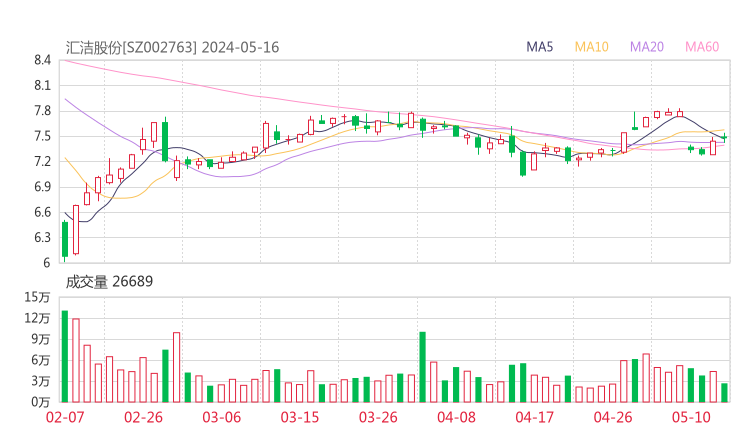Viewport: 740px width, 440px height.
Task: Click the first green candlestick at 02-07
Action: pos(65,239)
